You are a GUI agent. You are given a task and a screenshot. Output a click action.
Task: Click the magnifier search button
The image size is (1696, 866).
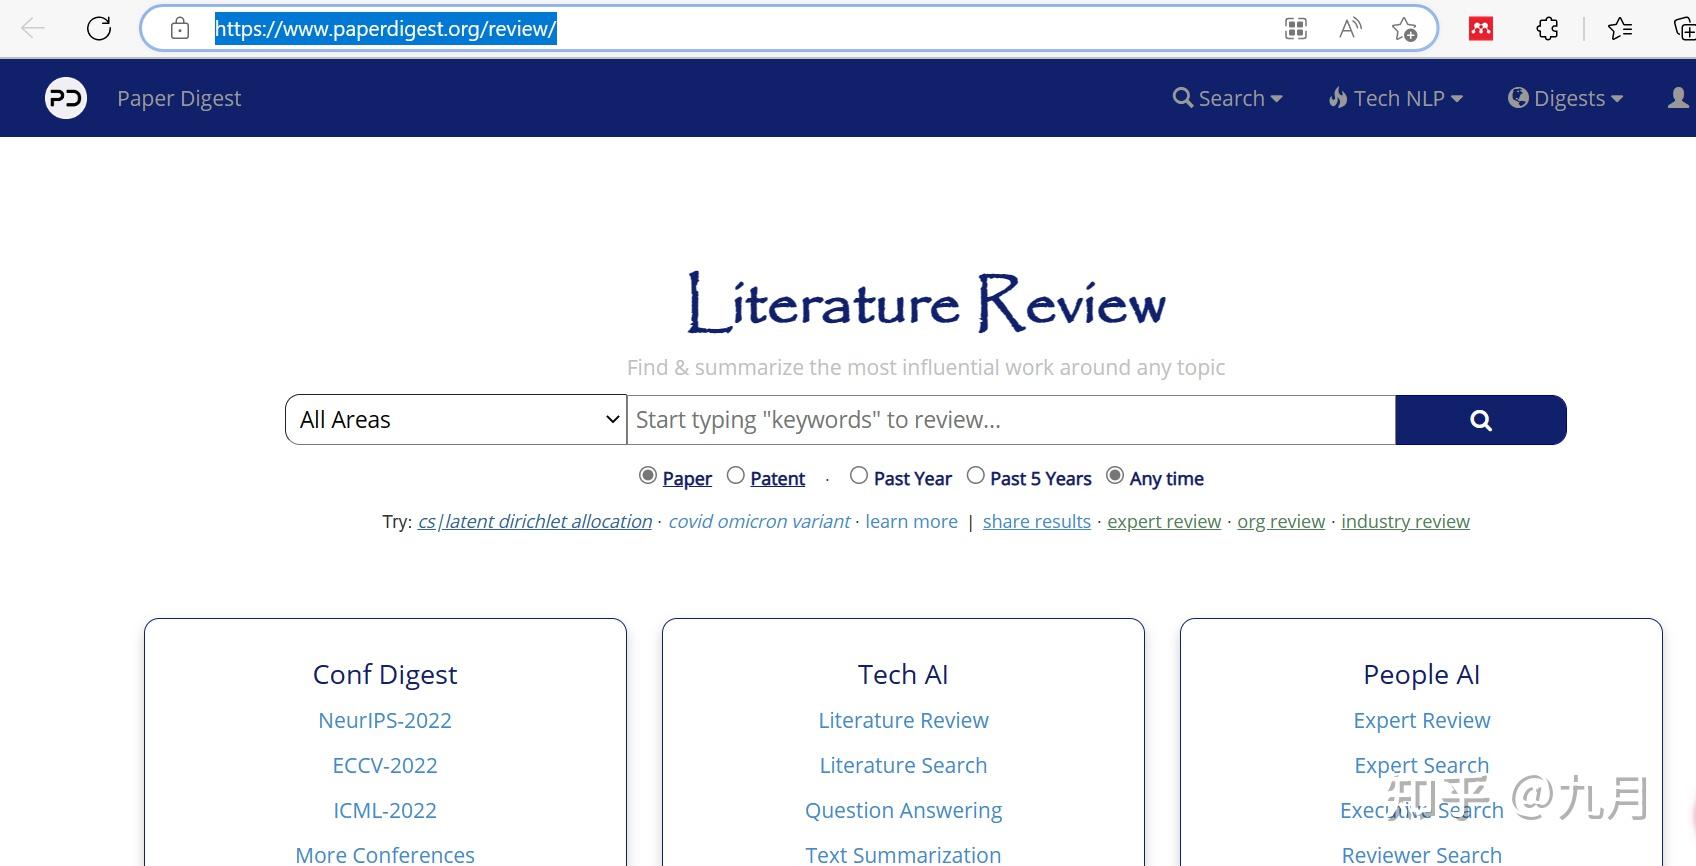click(x=1481, y=420)
